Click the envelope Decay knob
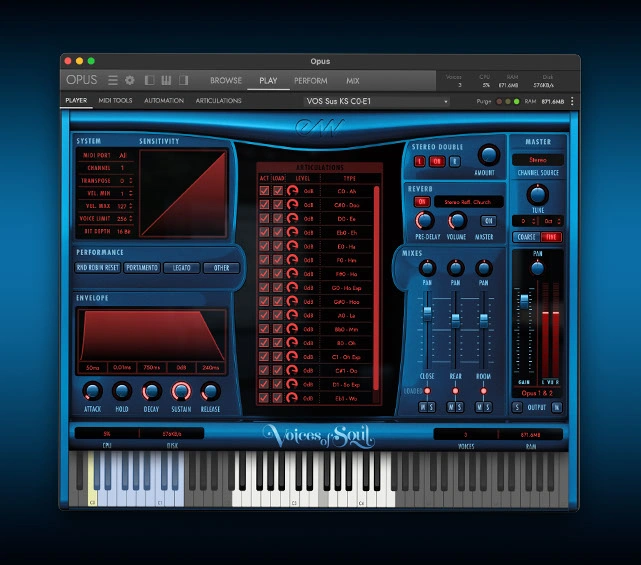641x565 pixels. pyautogui.click(x=151, y=391)
